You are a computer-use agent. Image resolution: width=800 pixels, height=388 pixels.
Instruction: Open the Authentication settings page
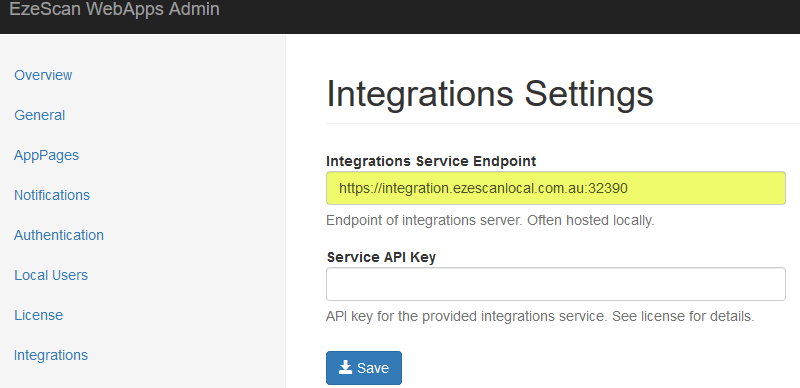pos(59,235)
